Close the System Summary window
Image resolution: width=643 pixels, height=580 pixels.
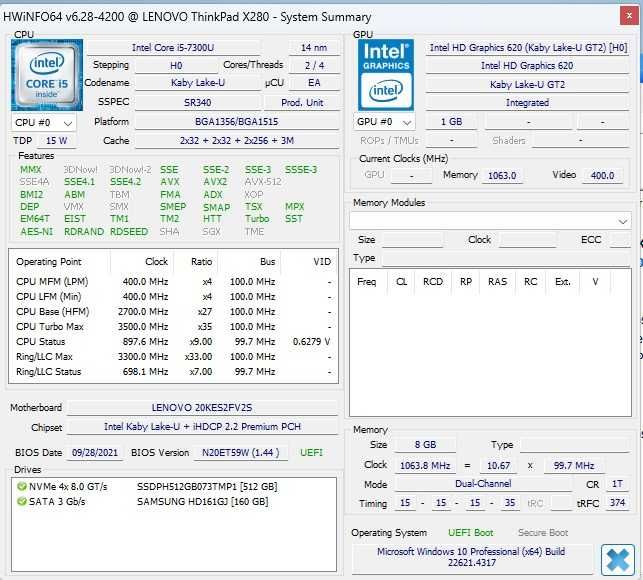click(x=629, y=16)
